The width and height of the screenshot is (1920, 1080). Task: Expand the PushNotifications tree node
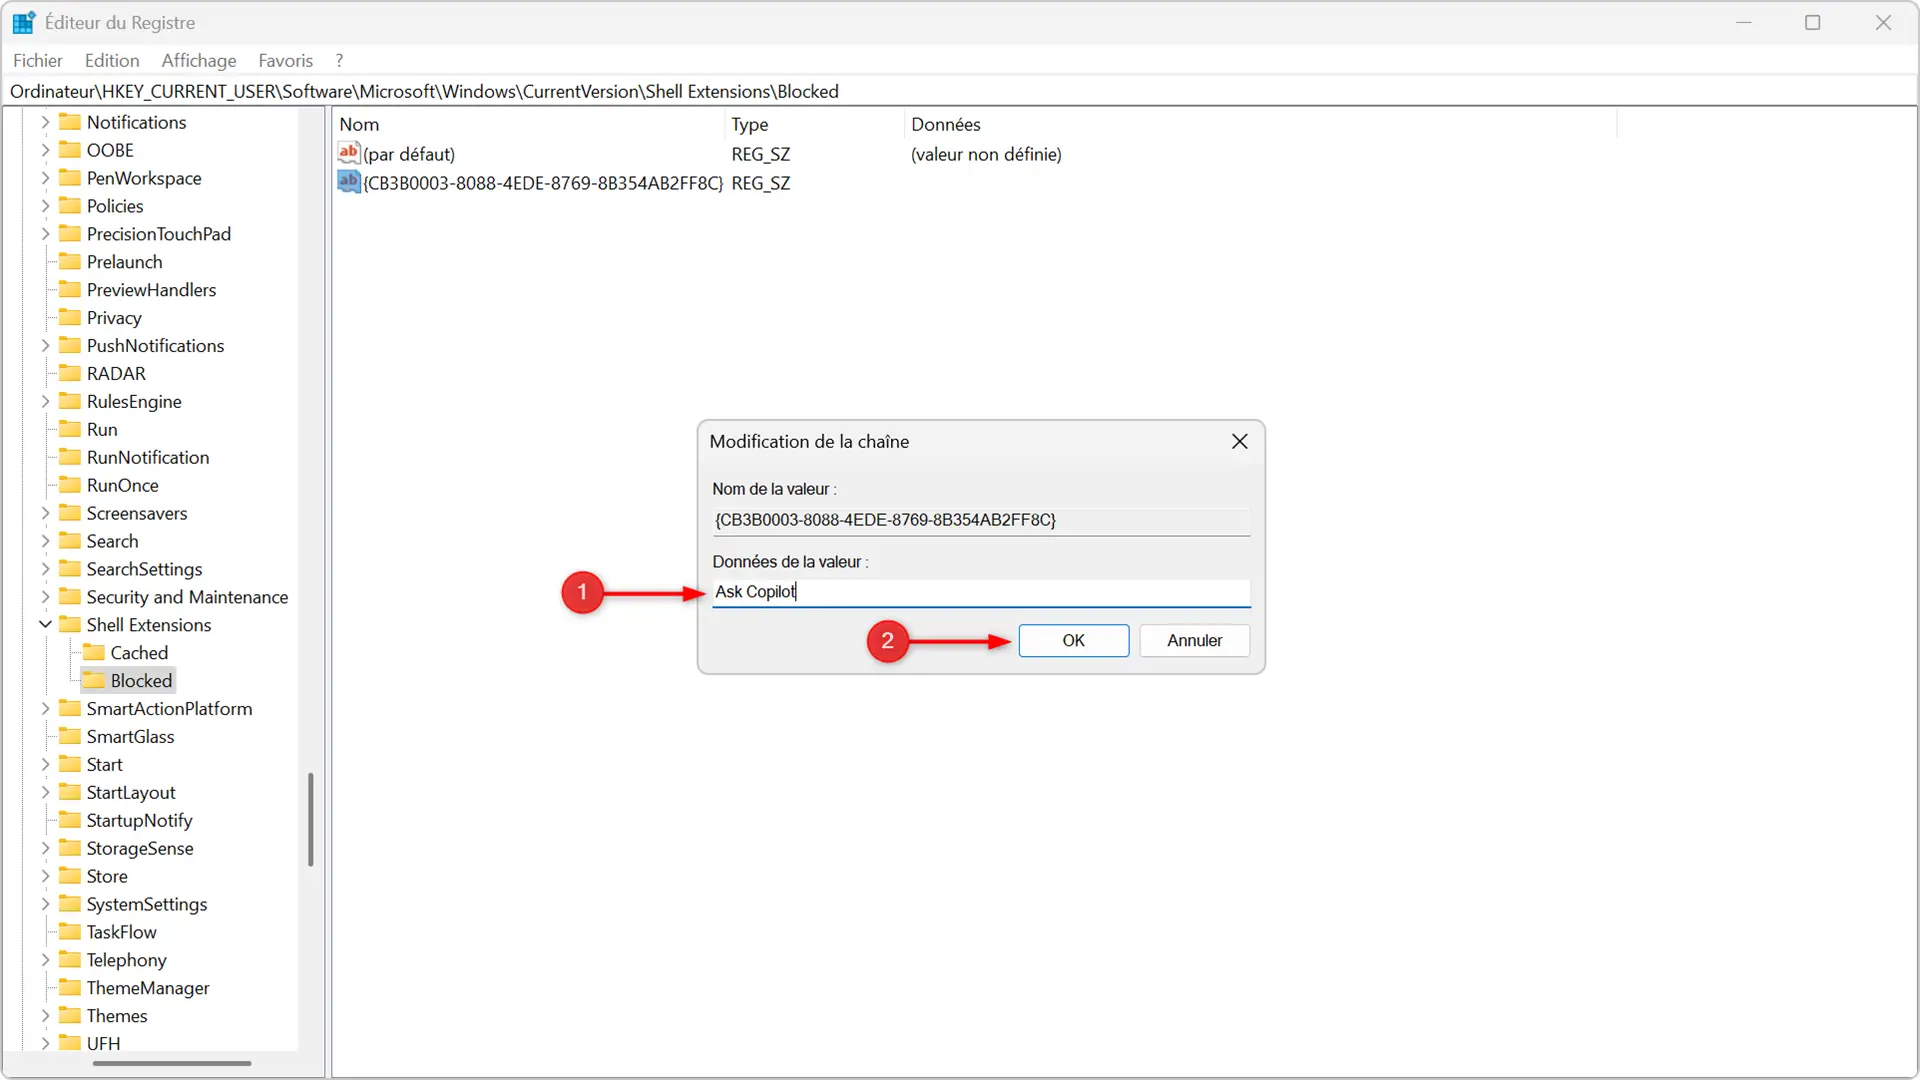[45, 345]
